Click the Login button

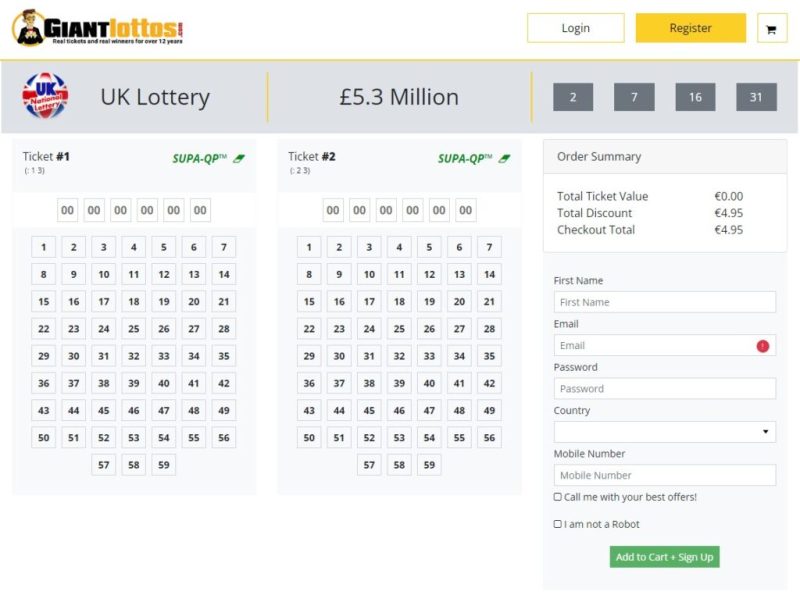click(x=575, y=28)
